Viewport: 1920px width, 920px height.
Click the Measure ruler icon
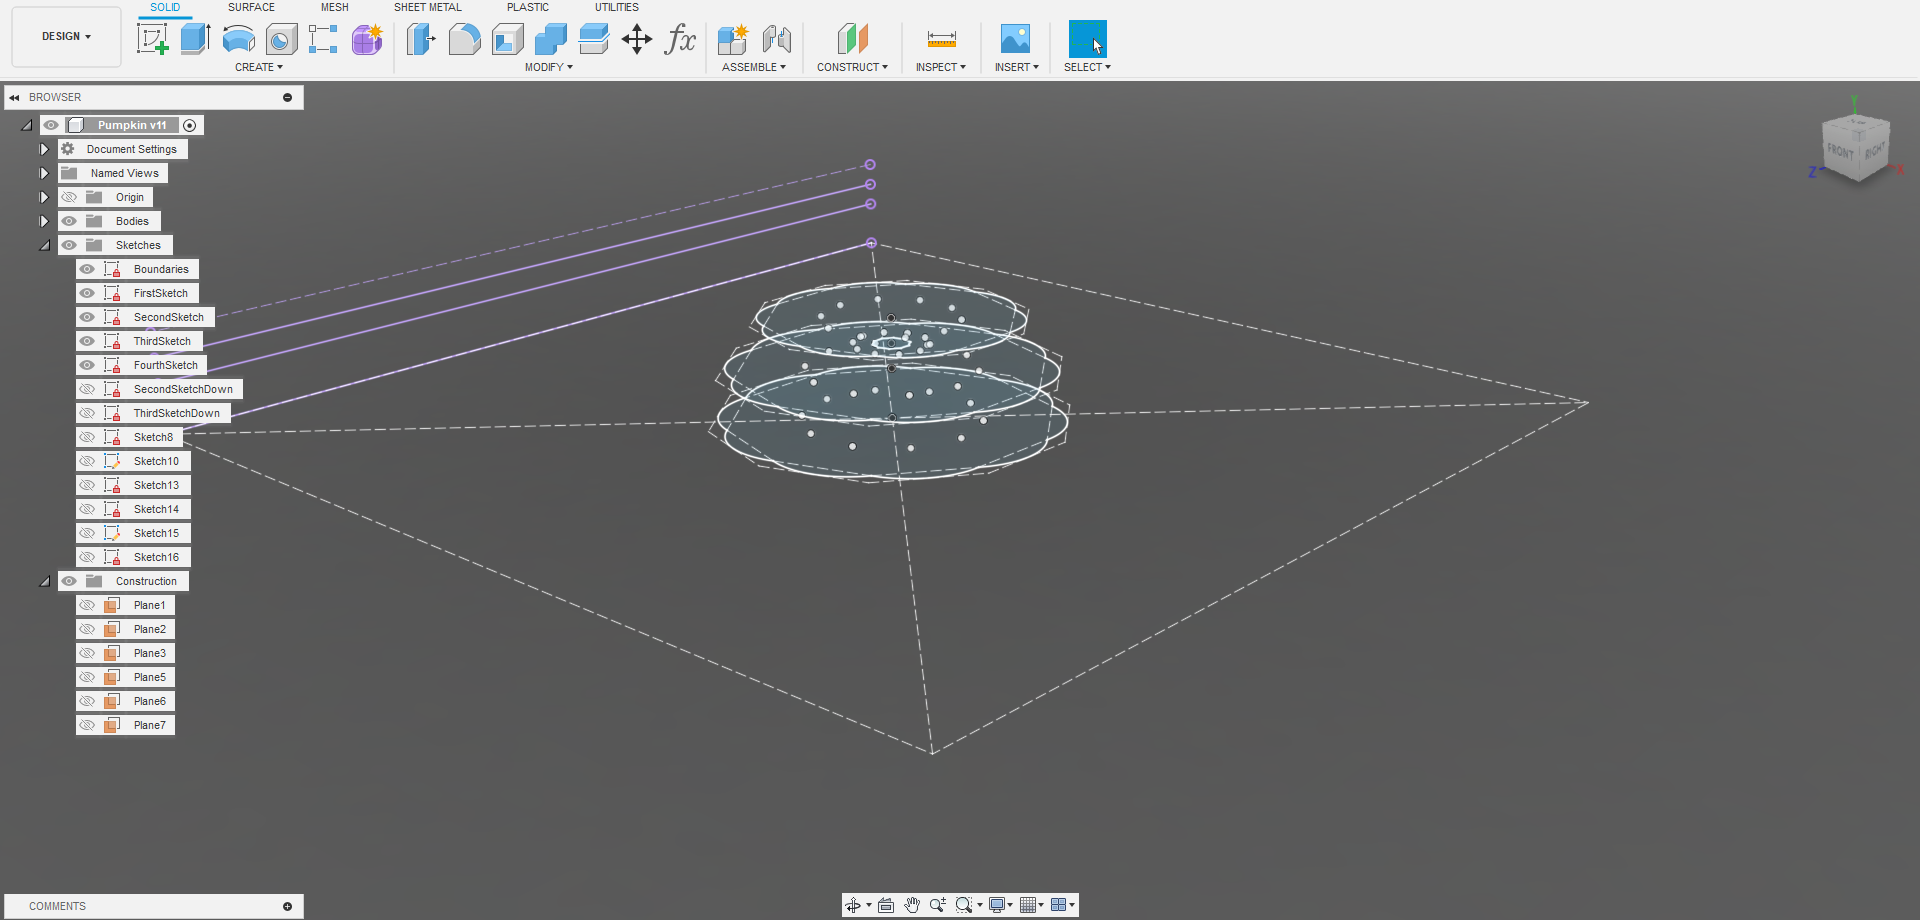click(x=941, y=40)
